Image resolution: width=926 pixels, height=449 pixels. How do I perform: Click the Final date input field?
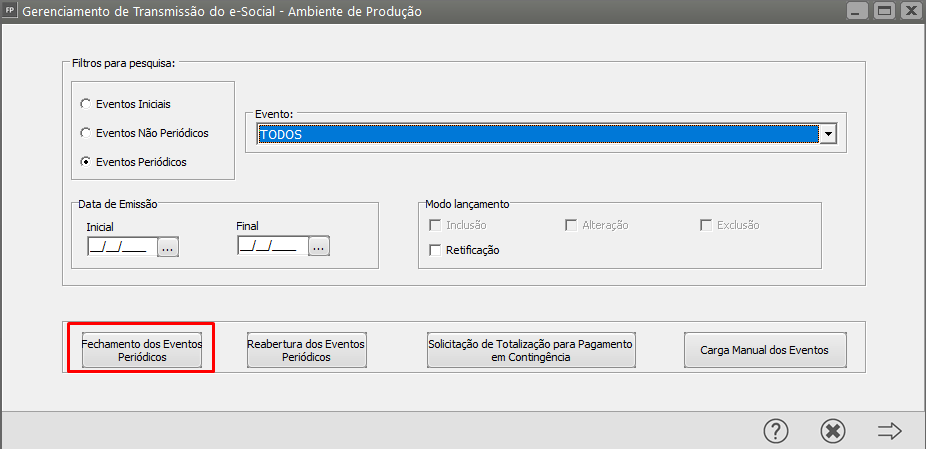(x=273, y=247)
